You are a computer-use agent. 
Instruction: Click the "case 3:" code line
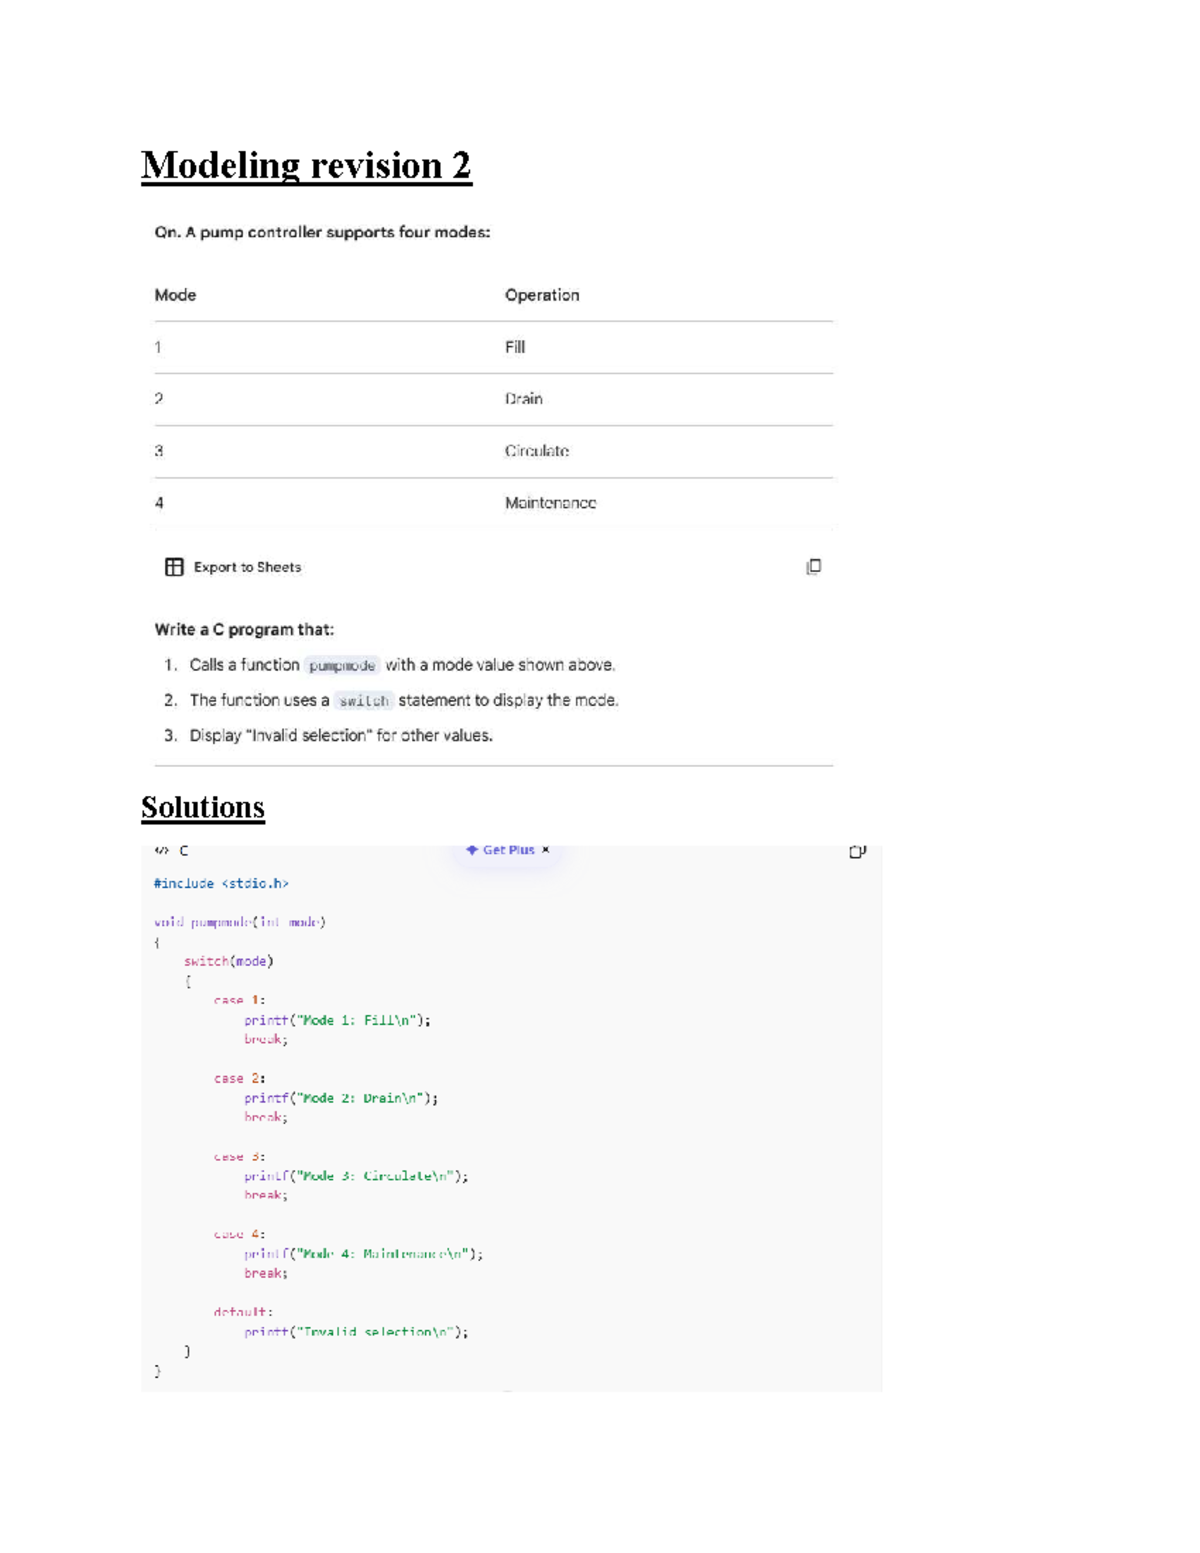point(240,1156)
